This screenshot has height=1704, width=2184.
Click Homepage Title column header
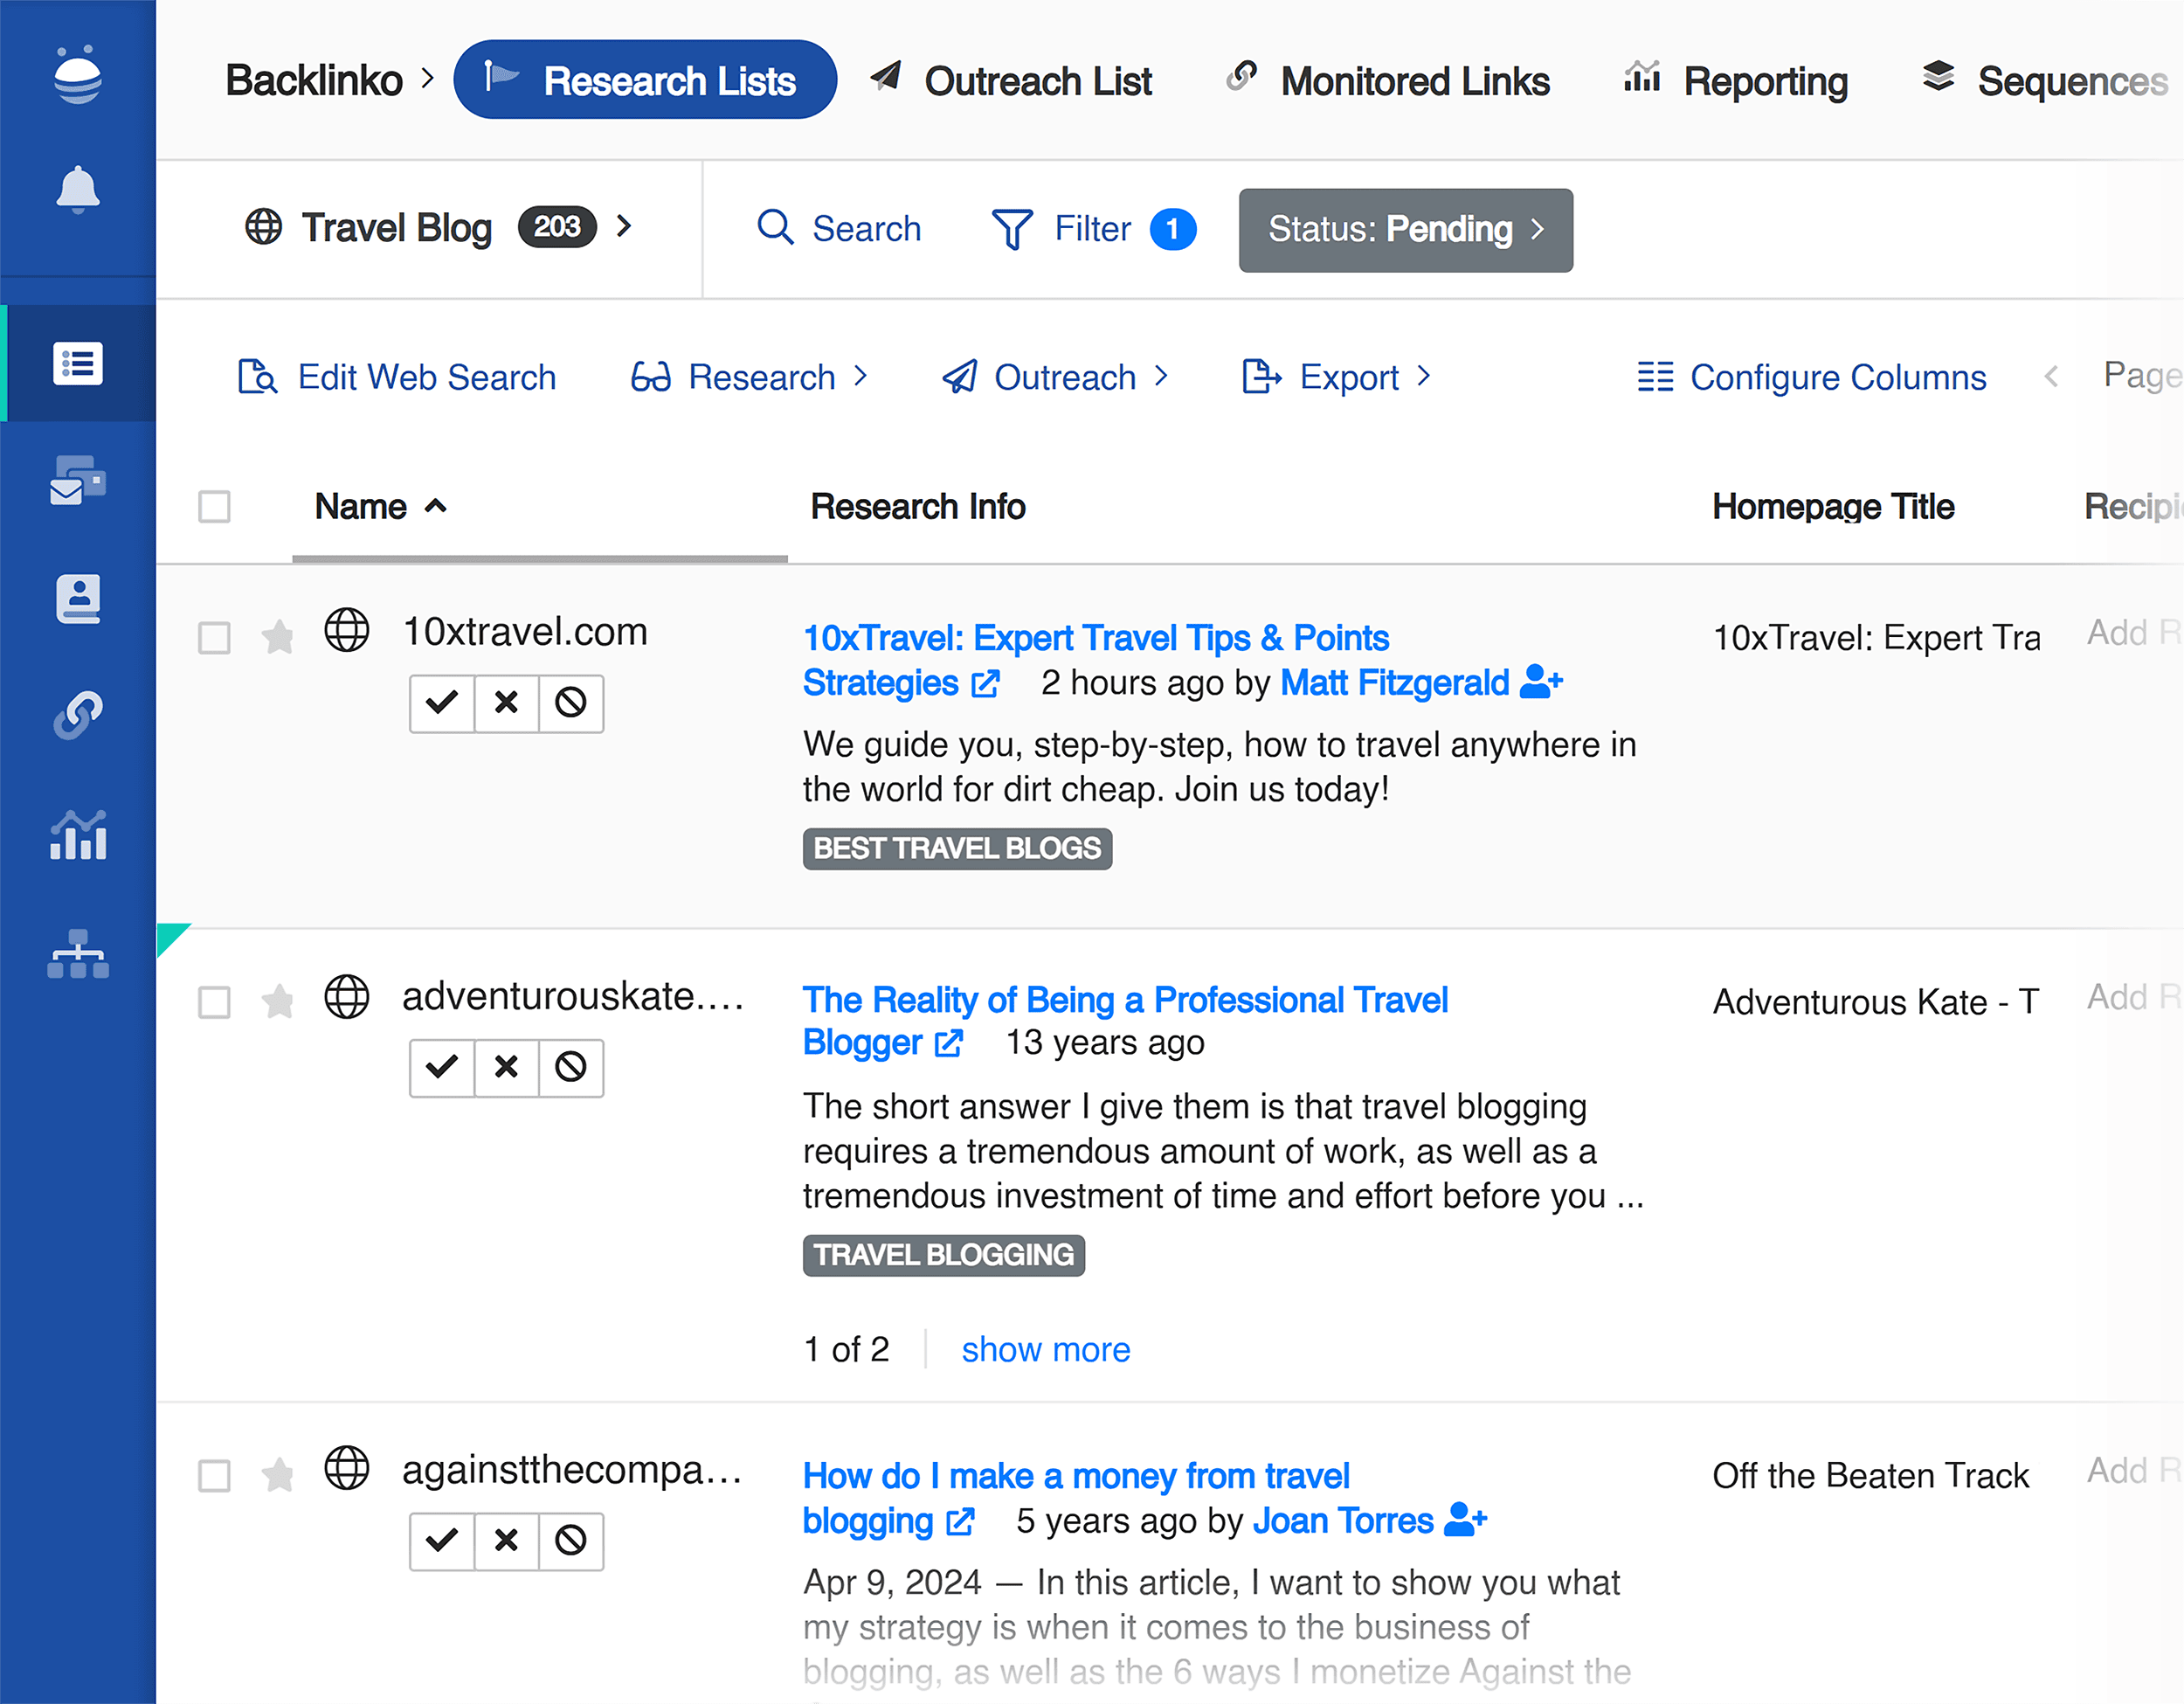[x=1833, y=507]
